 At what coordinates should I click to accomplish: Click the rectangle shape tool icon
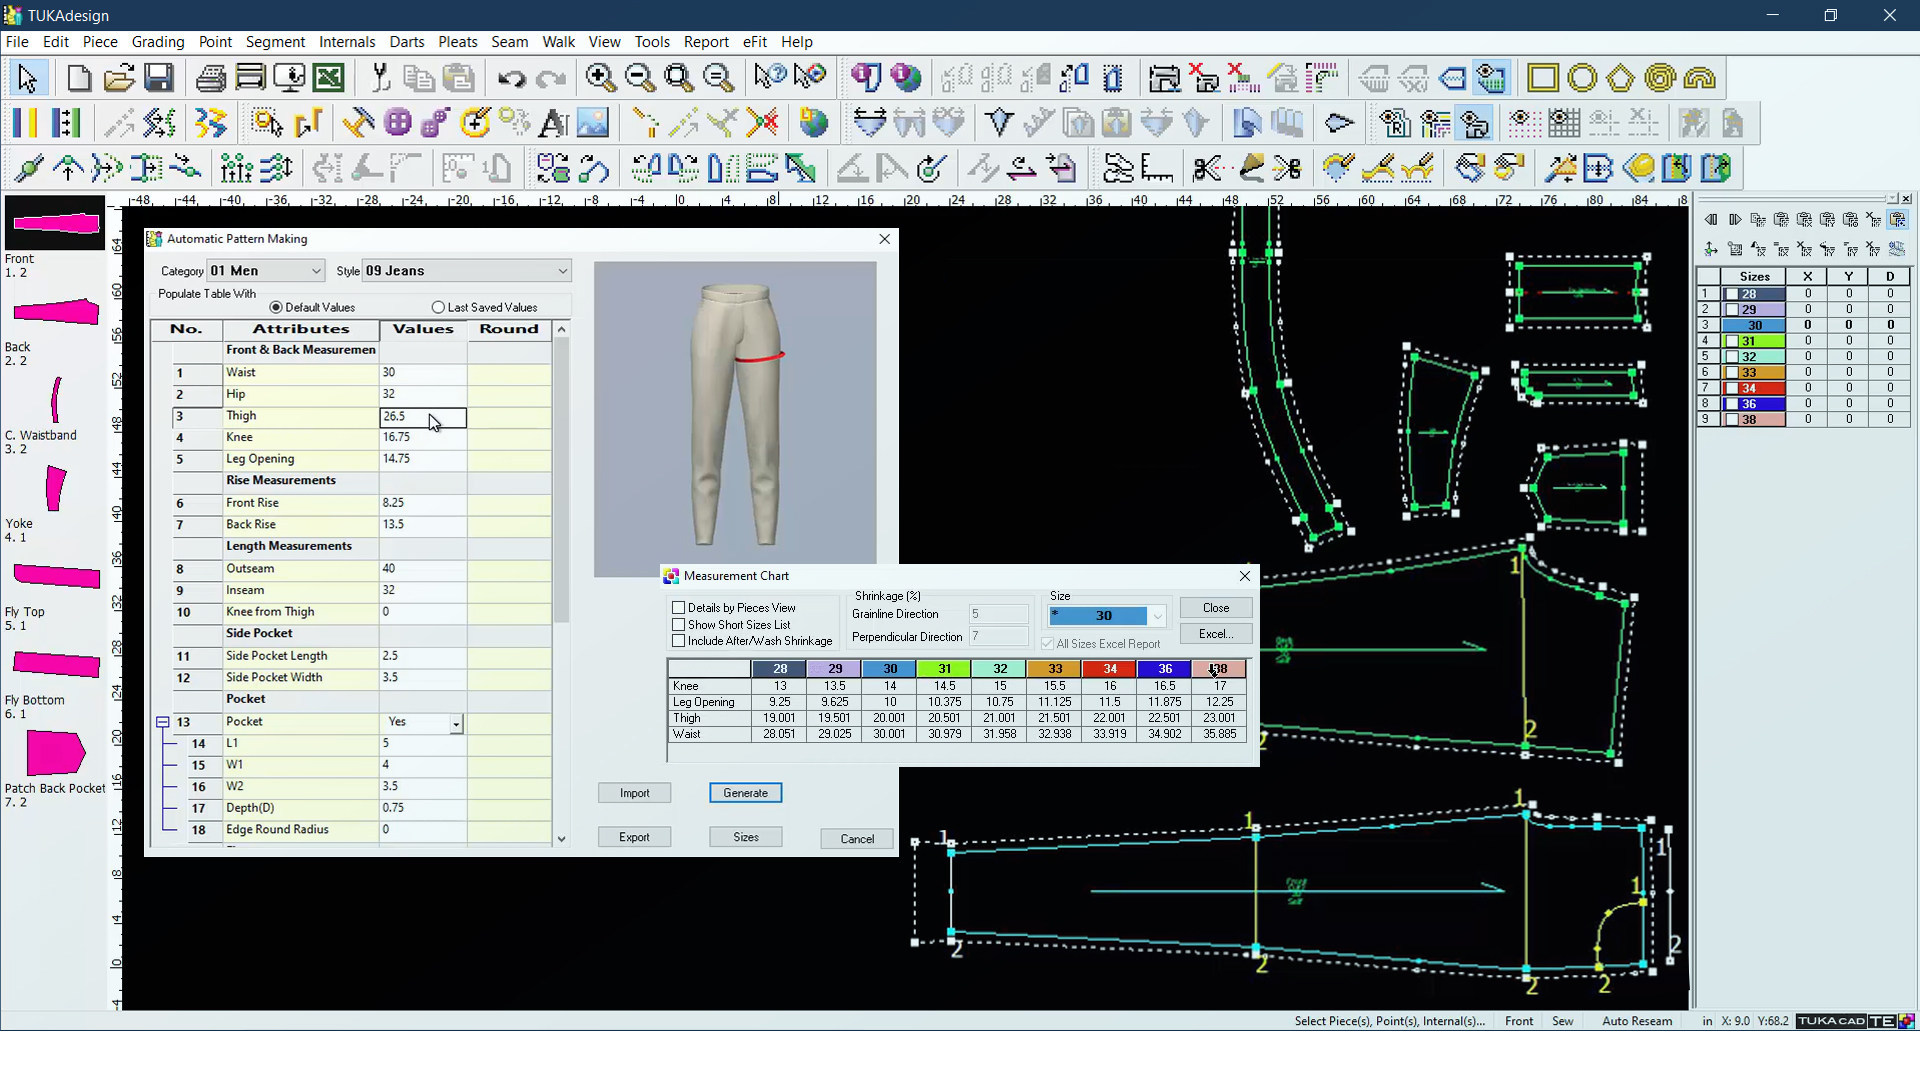pyautogui.click(x=1542, y=78)
